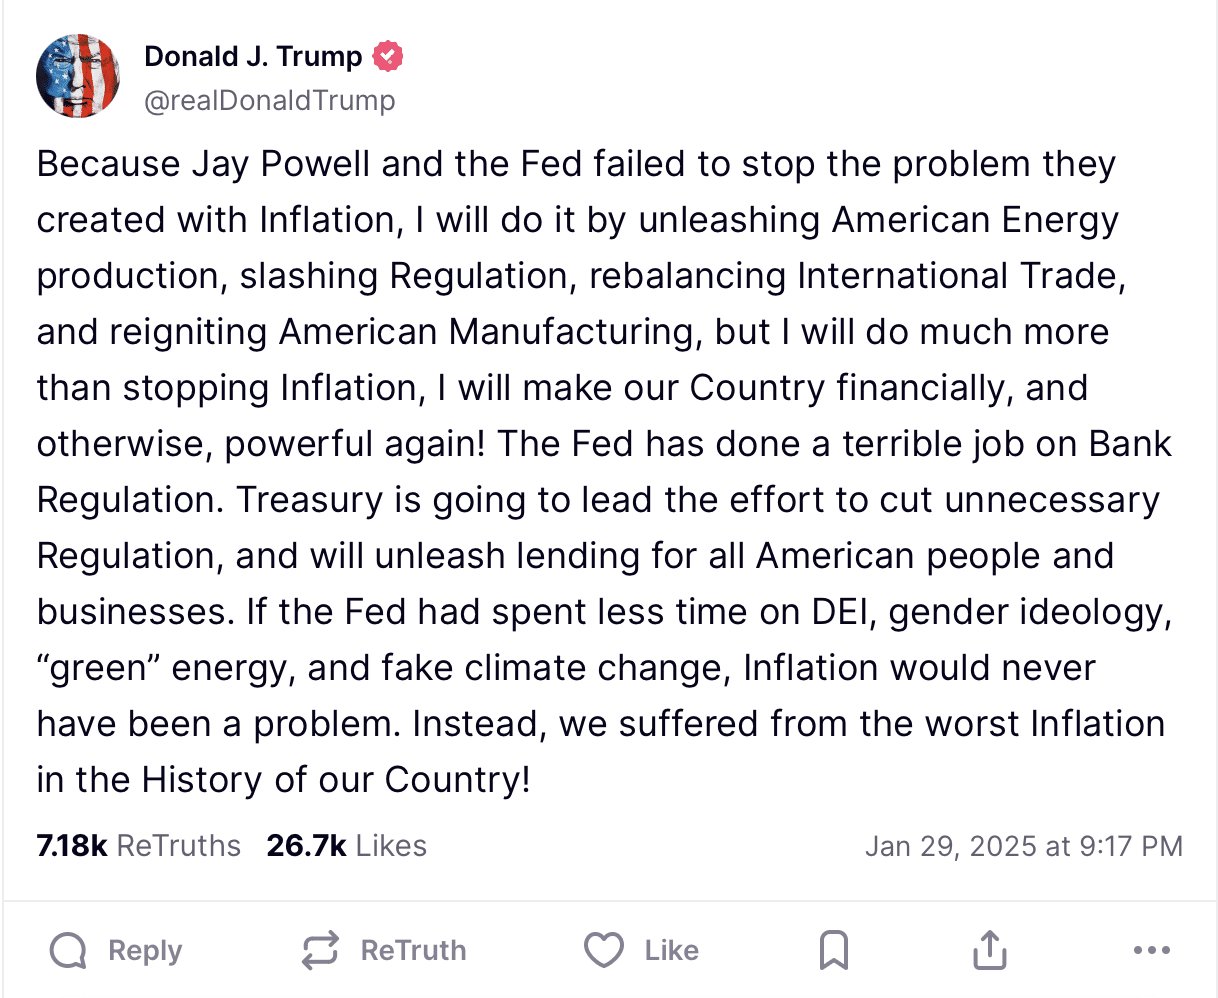Open the post by clicking its body text
The image size is (1218, 998).
point(604,471)
